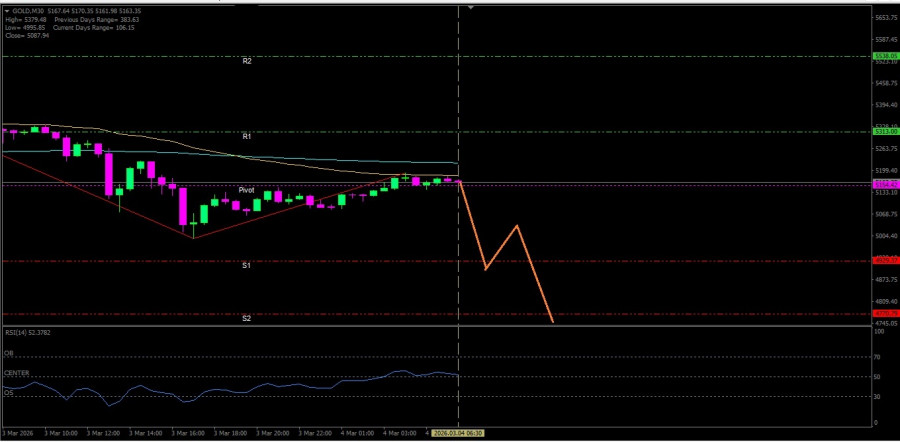The height and width of the screenshot is (442, 900).
Task: Select the R1 resistance level label
Action: pos(246,135)
